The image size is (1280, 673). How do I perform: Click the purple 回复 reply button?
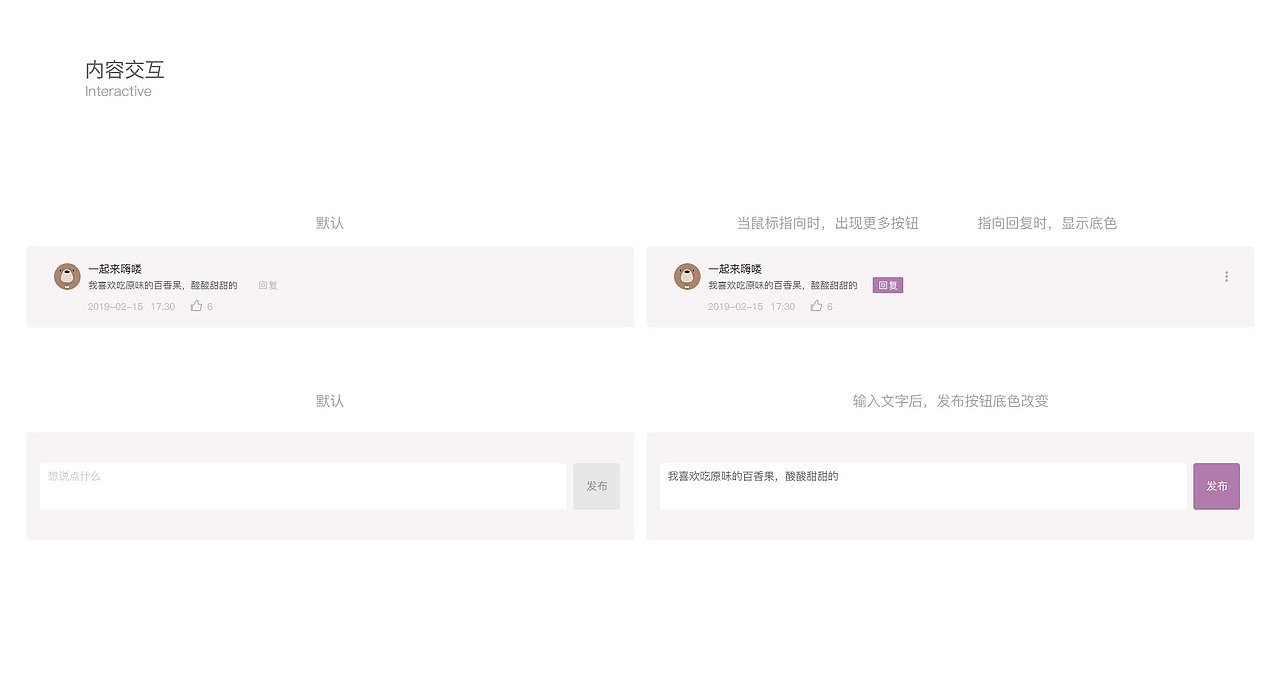(x=887, y=284)
